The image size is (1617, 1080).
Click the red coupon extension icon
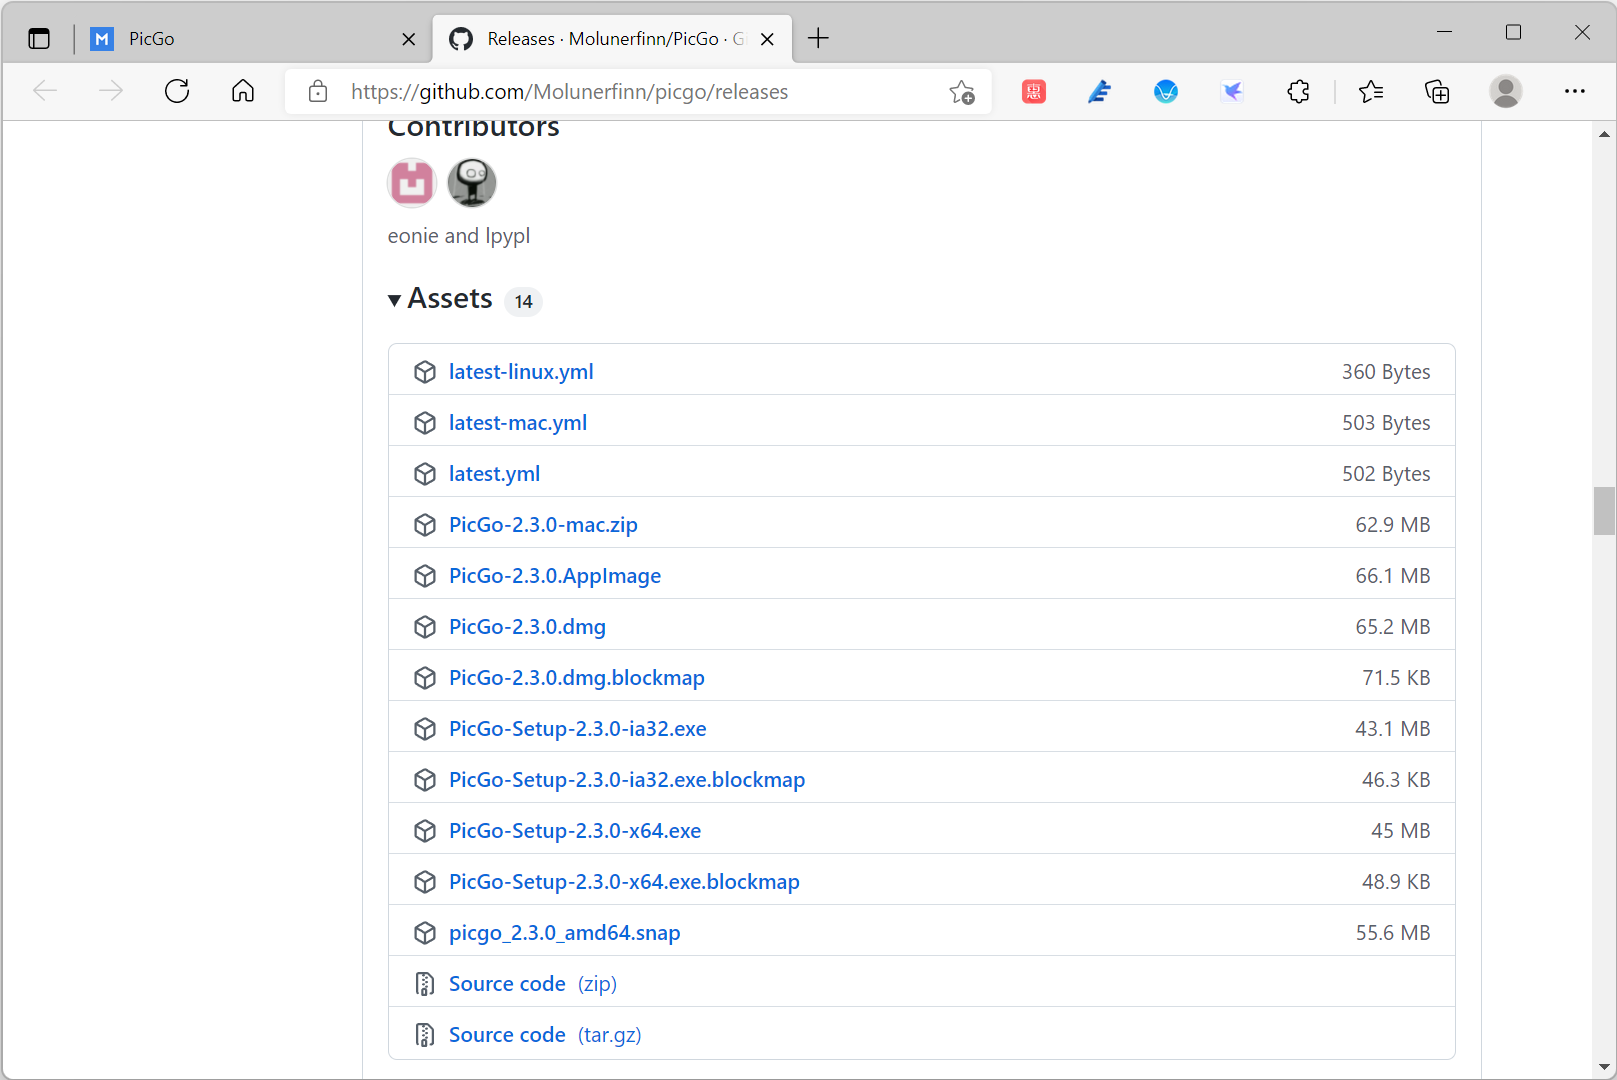point(1033,91)
